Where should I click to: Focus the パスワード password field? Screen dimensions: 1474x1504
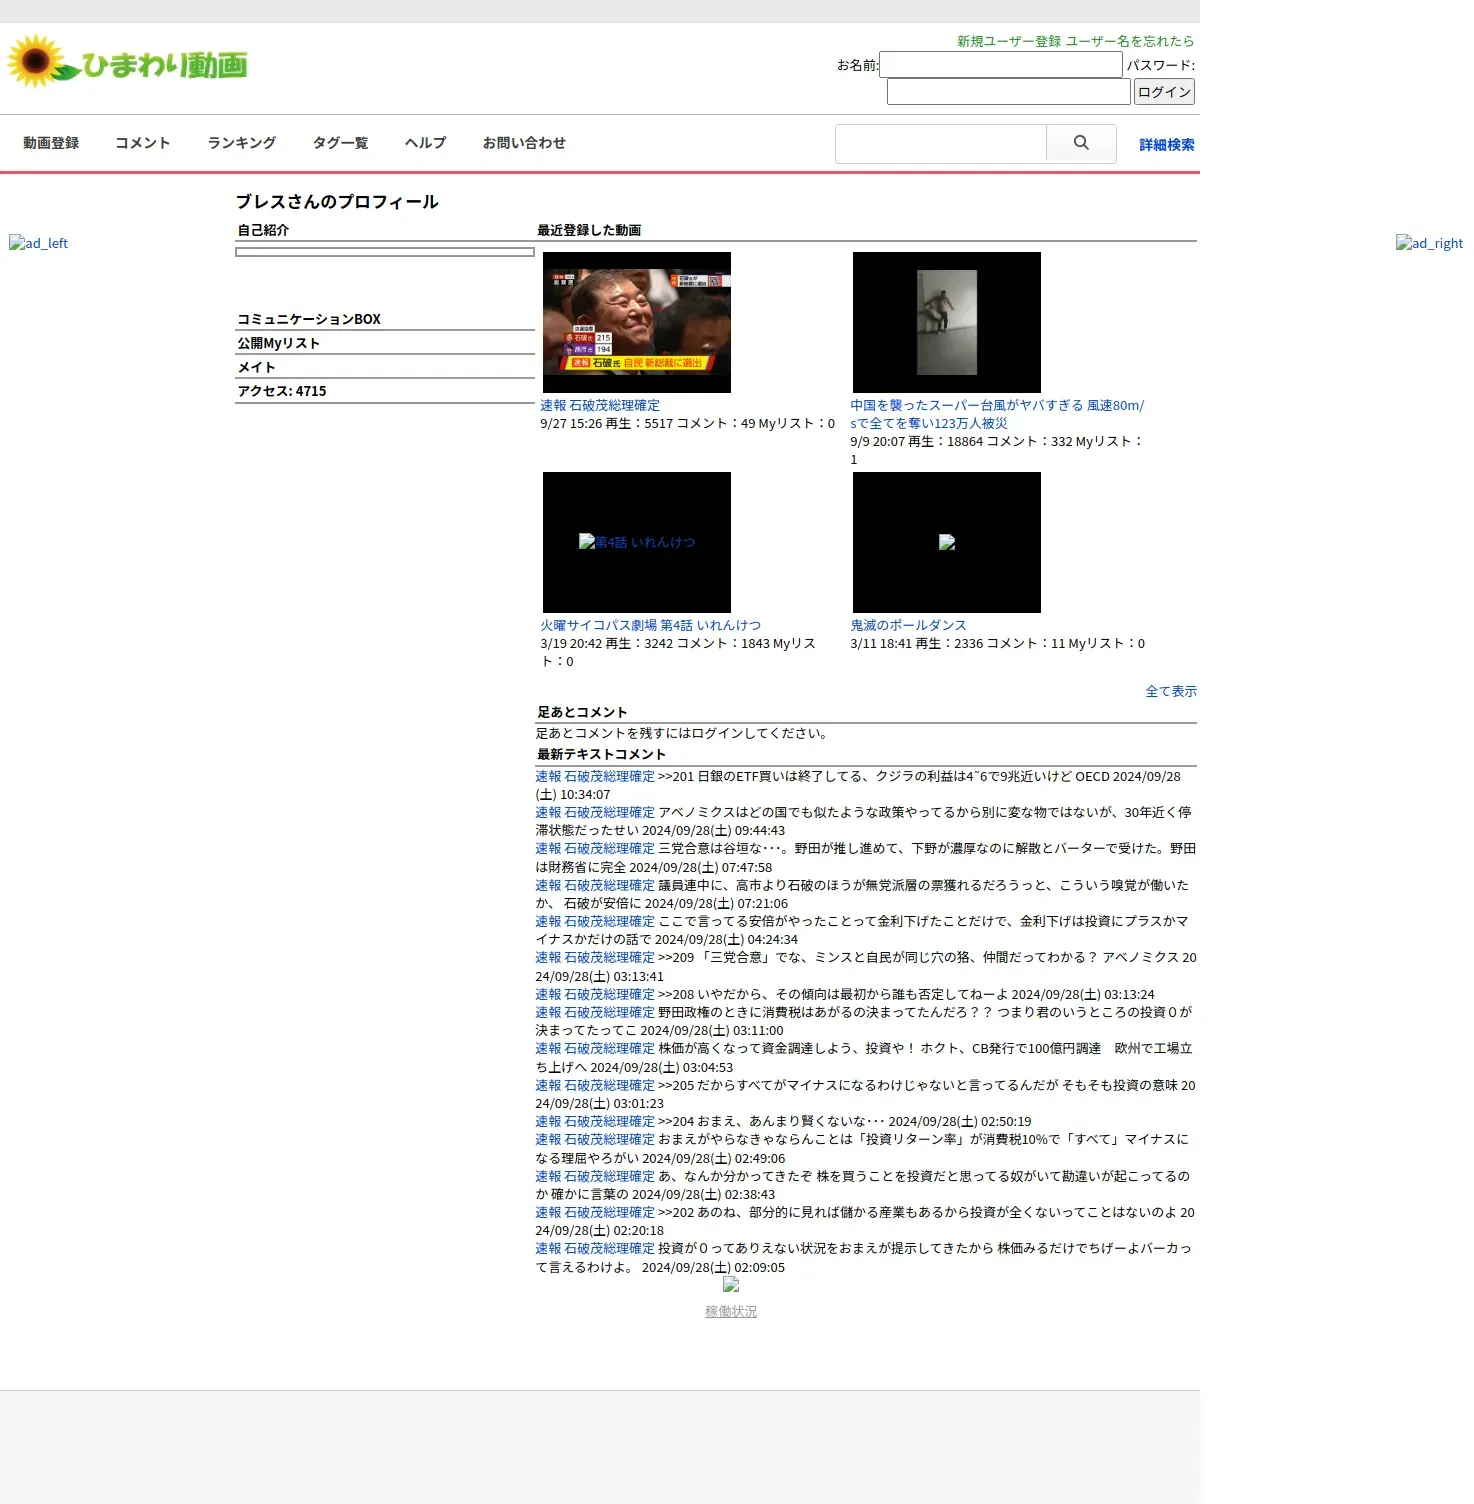(x=1009, y=92)
